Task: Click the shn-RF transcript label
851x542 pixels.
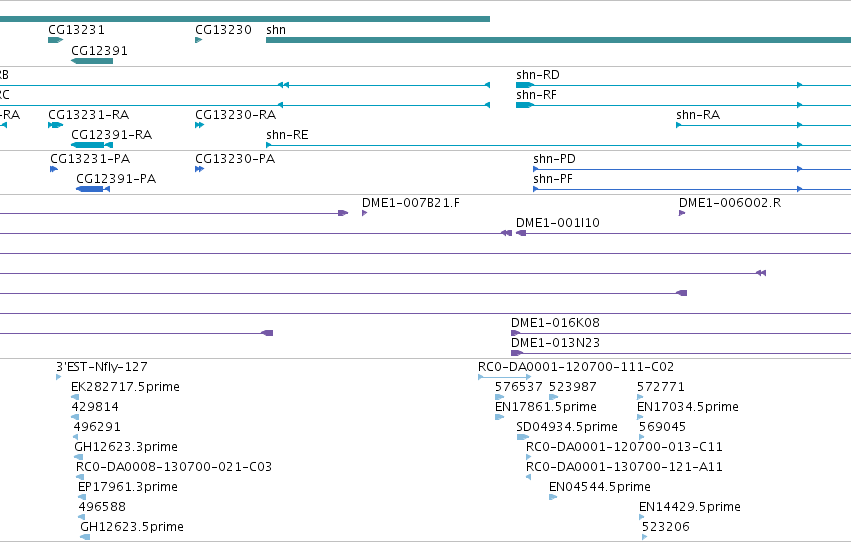Action: pyautogui.click(x=536, y=95)
